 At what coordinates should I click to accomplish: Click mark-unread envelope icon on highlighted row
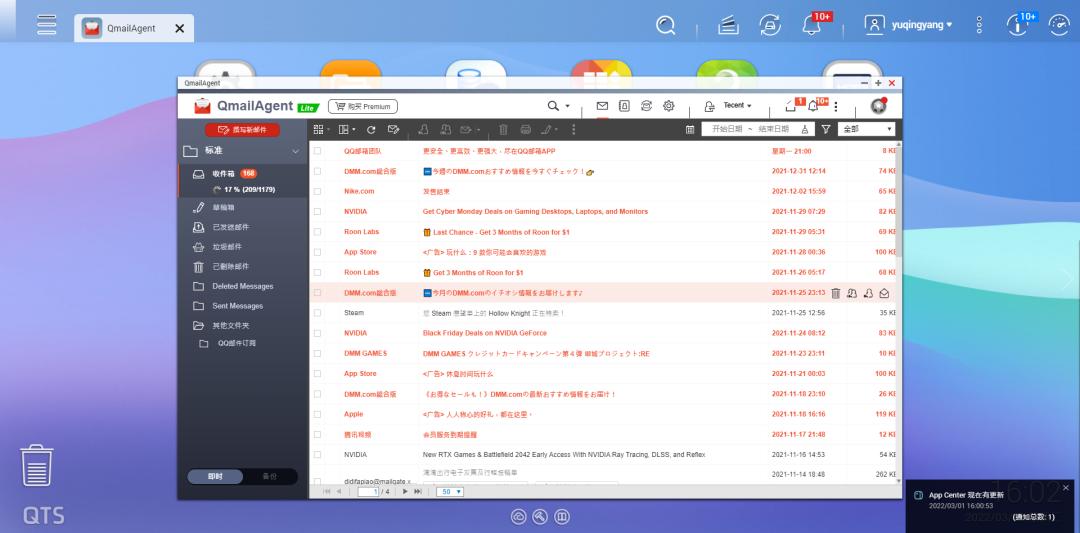click(x=884, y=293)
